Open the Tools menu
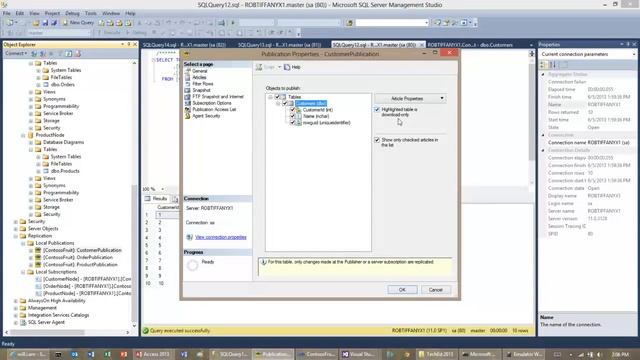 point(91,13)
